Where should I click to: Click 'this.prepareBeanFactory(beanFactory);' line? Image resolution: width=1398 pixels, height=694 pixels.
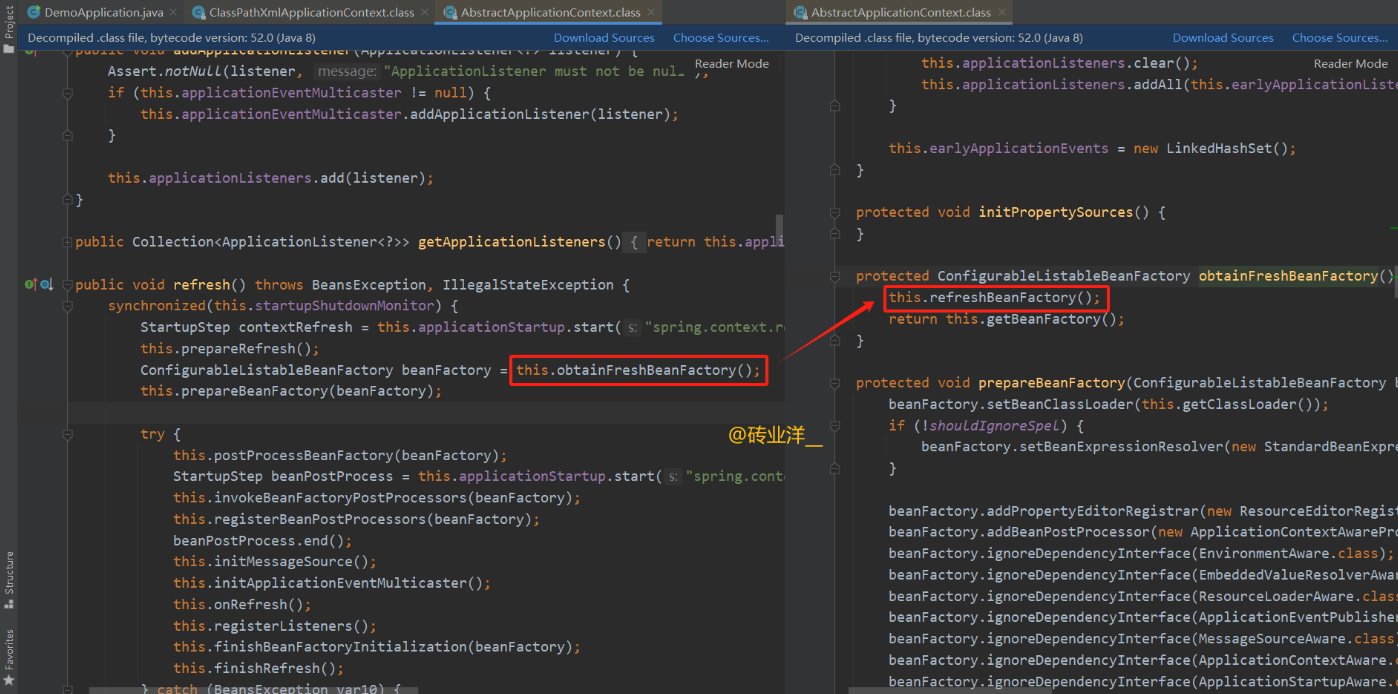coord(291,391)
